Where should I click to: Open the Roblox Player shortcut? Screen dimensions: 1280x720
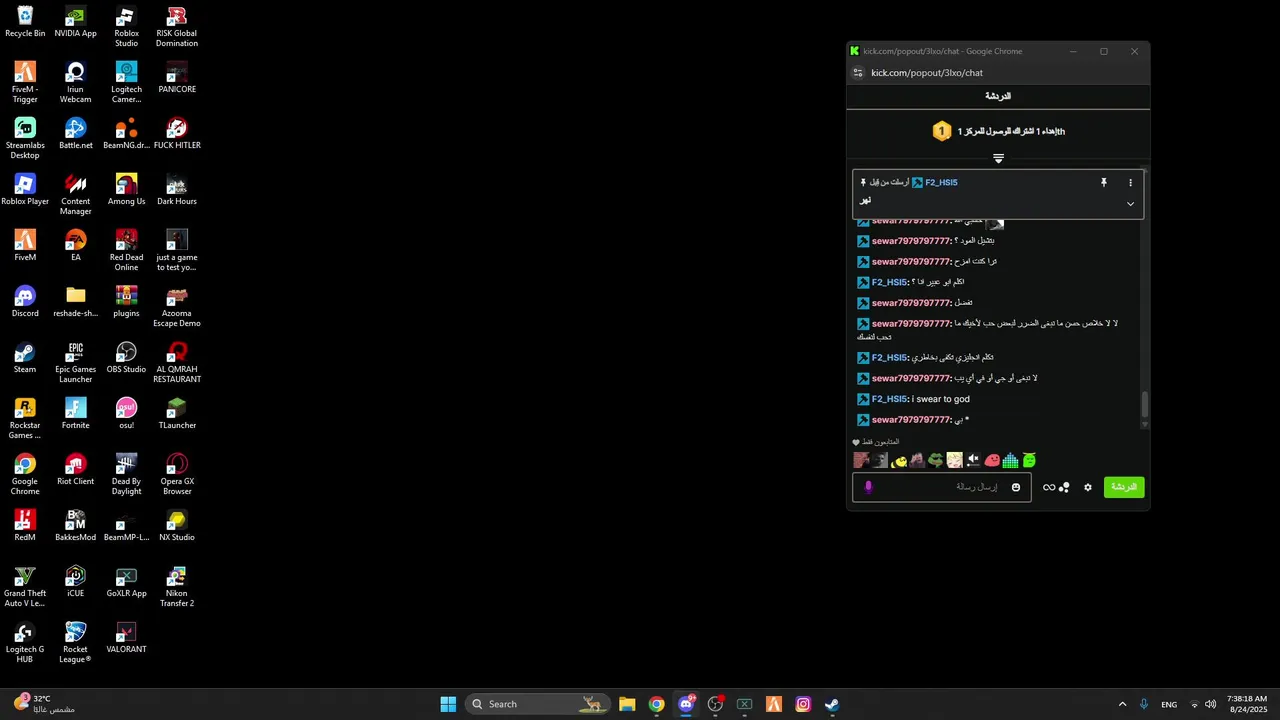pos(25,190)
